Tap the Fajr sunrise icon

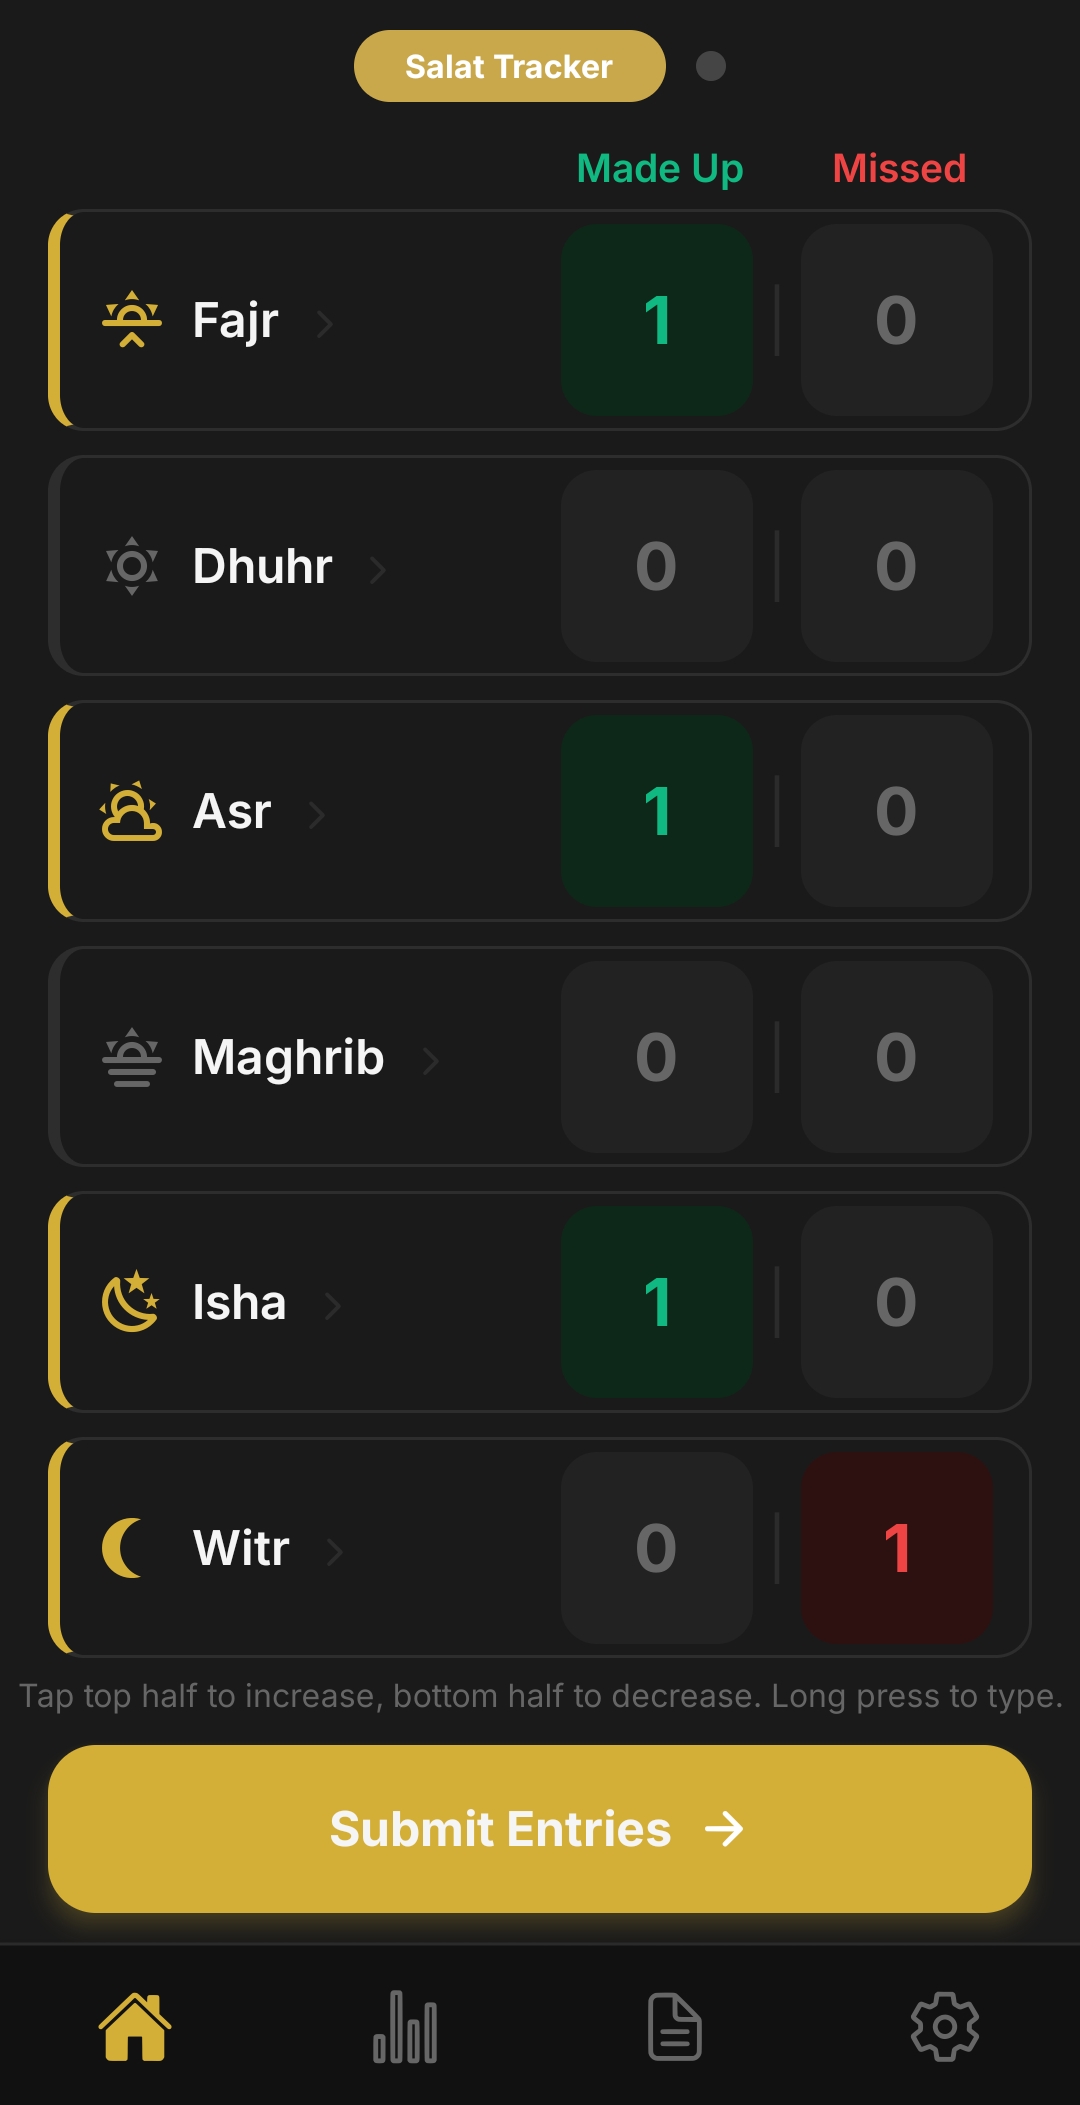point(132,320)
